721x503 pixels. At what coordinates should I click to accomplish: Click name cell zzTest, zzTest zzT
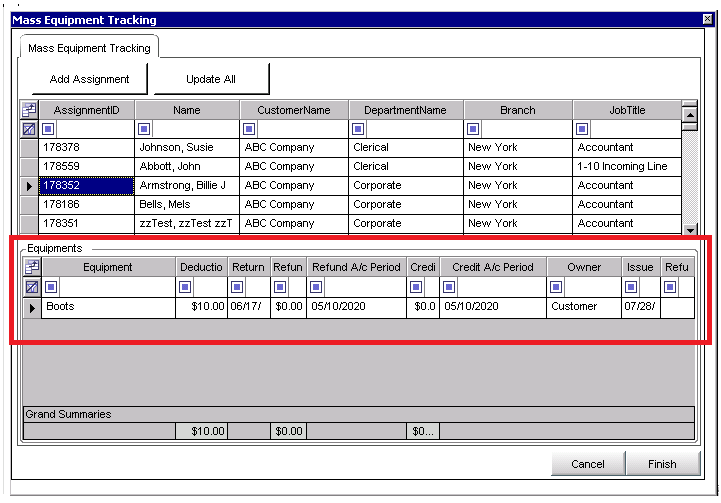point(187,223)
